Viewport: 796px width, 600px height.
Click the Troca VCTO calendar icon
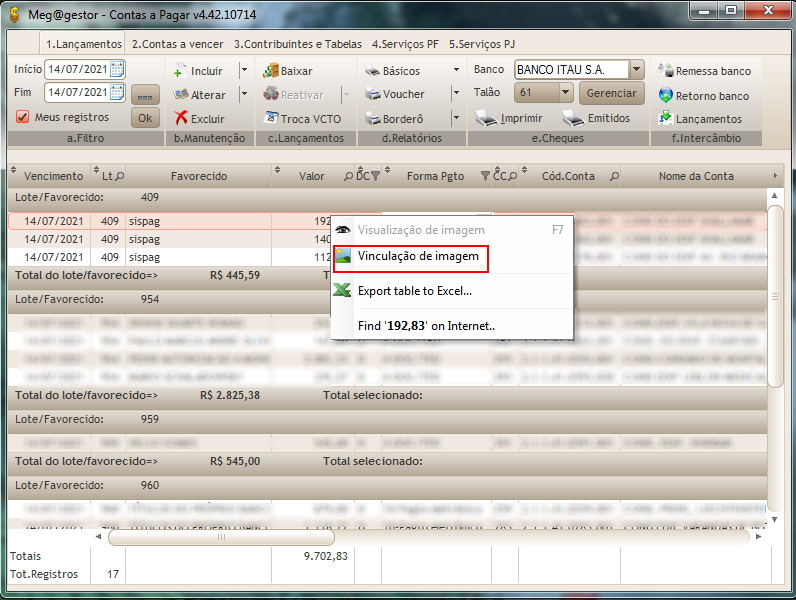coord(270,118)
